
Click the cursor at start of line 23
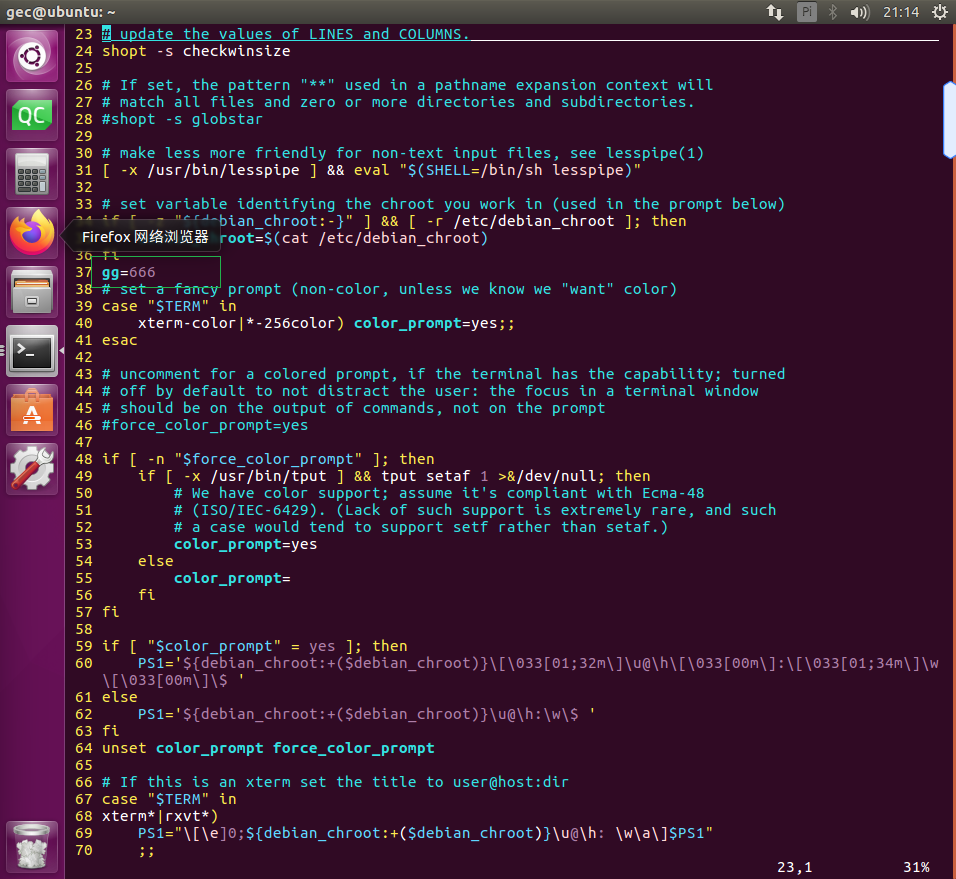[107, 34]
